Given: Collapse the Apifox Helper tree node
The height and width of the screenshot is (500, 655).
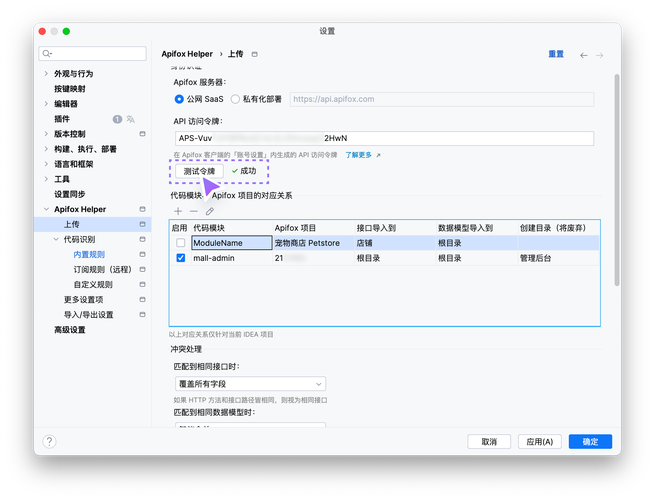Looking at the screenshot, I should tap(46, 209).
